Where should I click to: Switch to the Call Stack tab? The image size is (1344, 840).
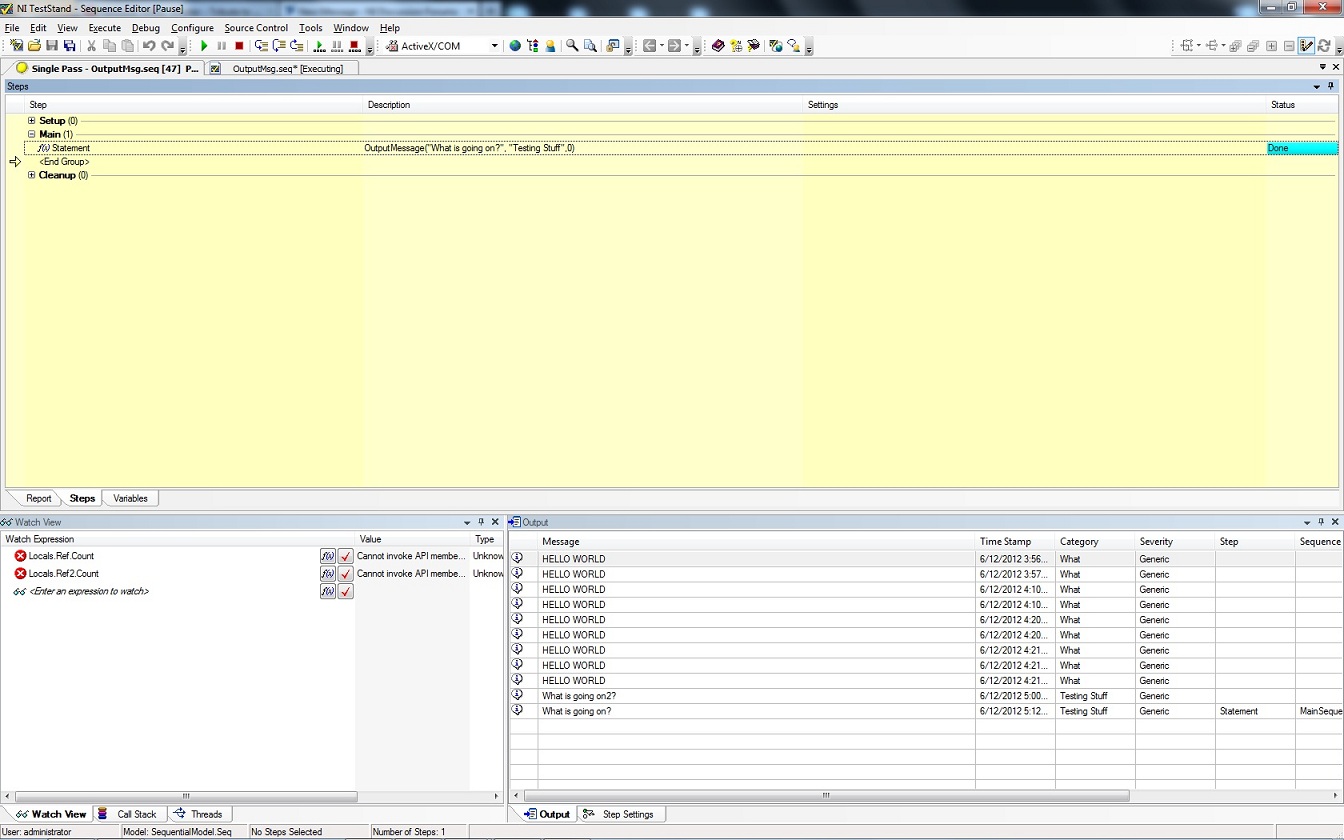(128, 814)
